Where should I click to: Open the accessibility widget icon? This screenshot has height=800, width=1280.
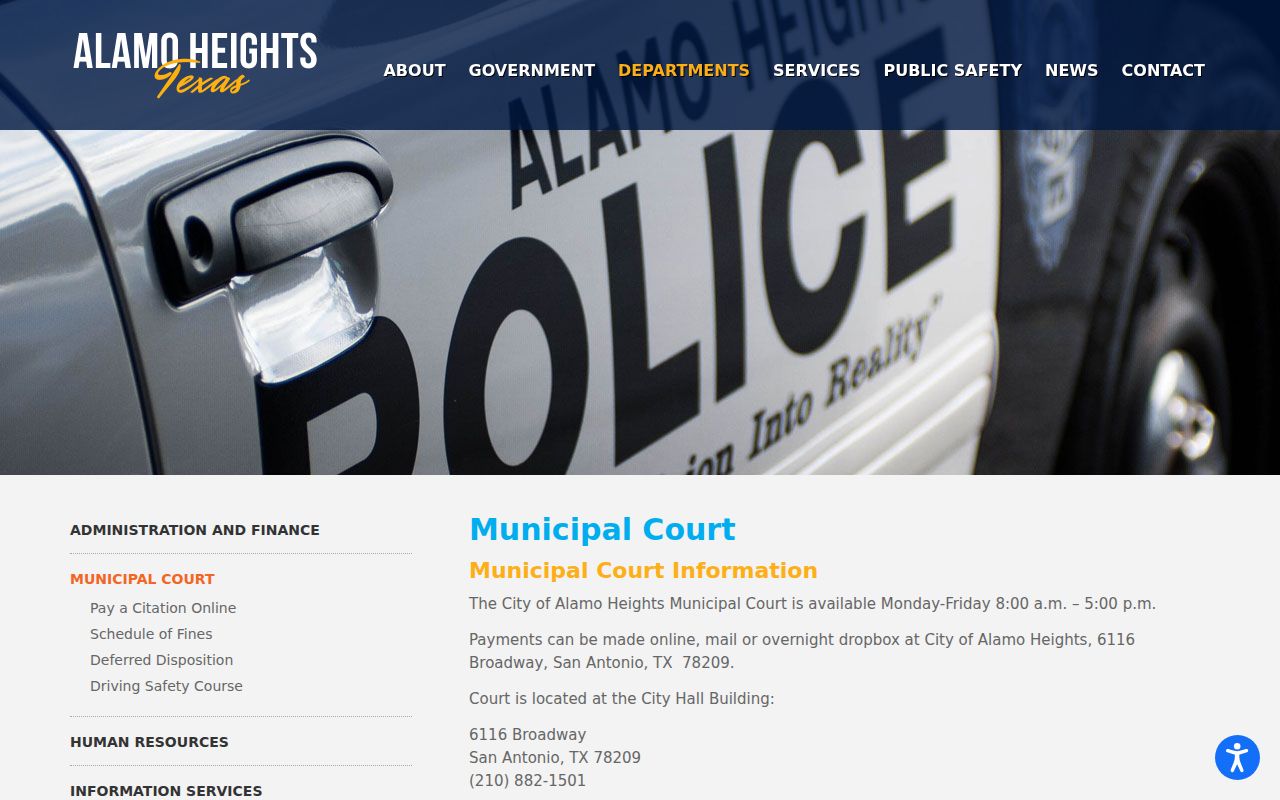click(x=1237, y=757)
